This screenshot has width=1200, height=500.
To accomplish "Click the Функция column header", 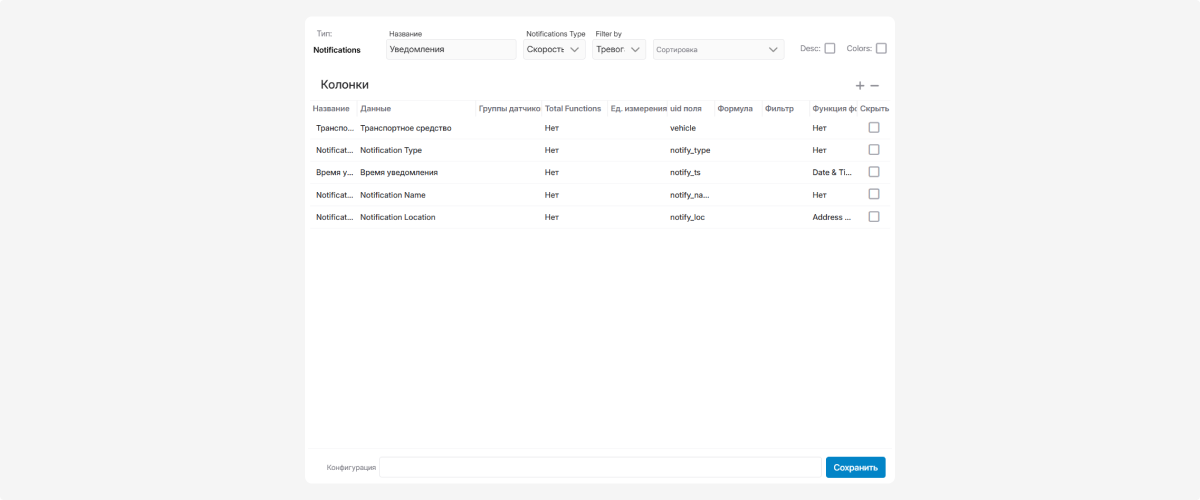I will tap(834, 108).
